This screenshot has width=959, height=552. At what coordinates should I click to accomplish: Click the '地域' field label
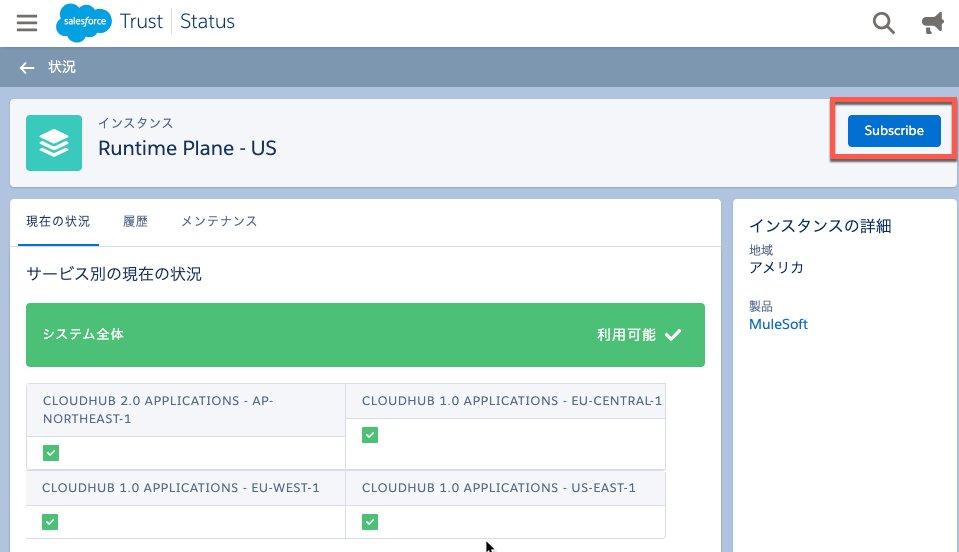pyautogui.click(x=761, y=250)
